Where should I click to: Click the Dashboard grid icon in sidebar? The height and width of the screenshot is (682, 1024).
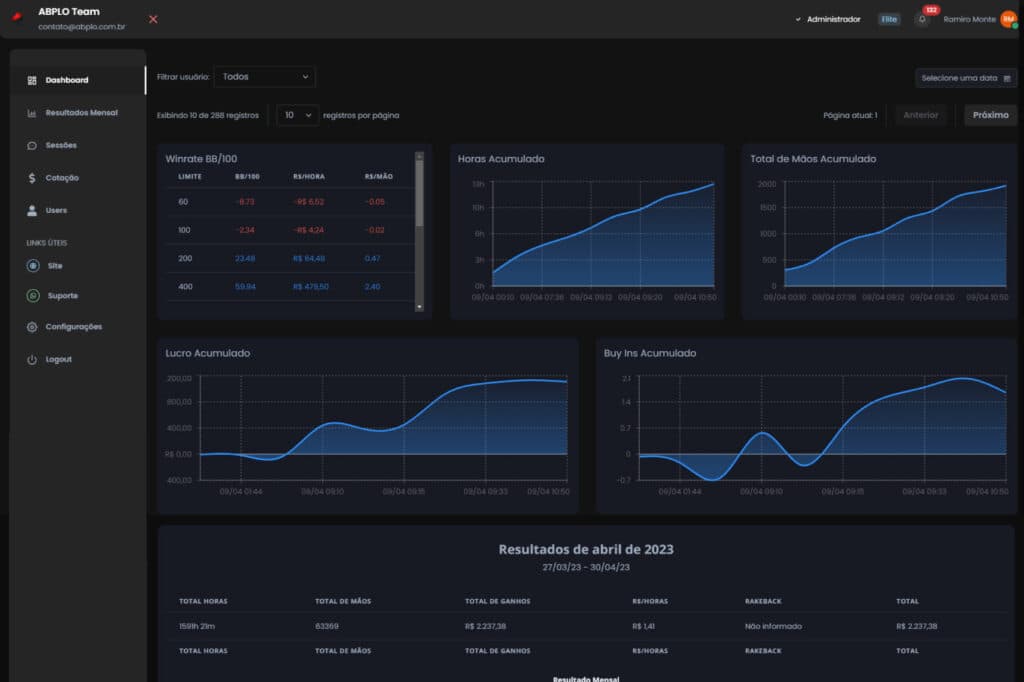click(x=32, y=80)
